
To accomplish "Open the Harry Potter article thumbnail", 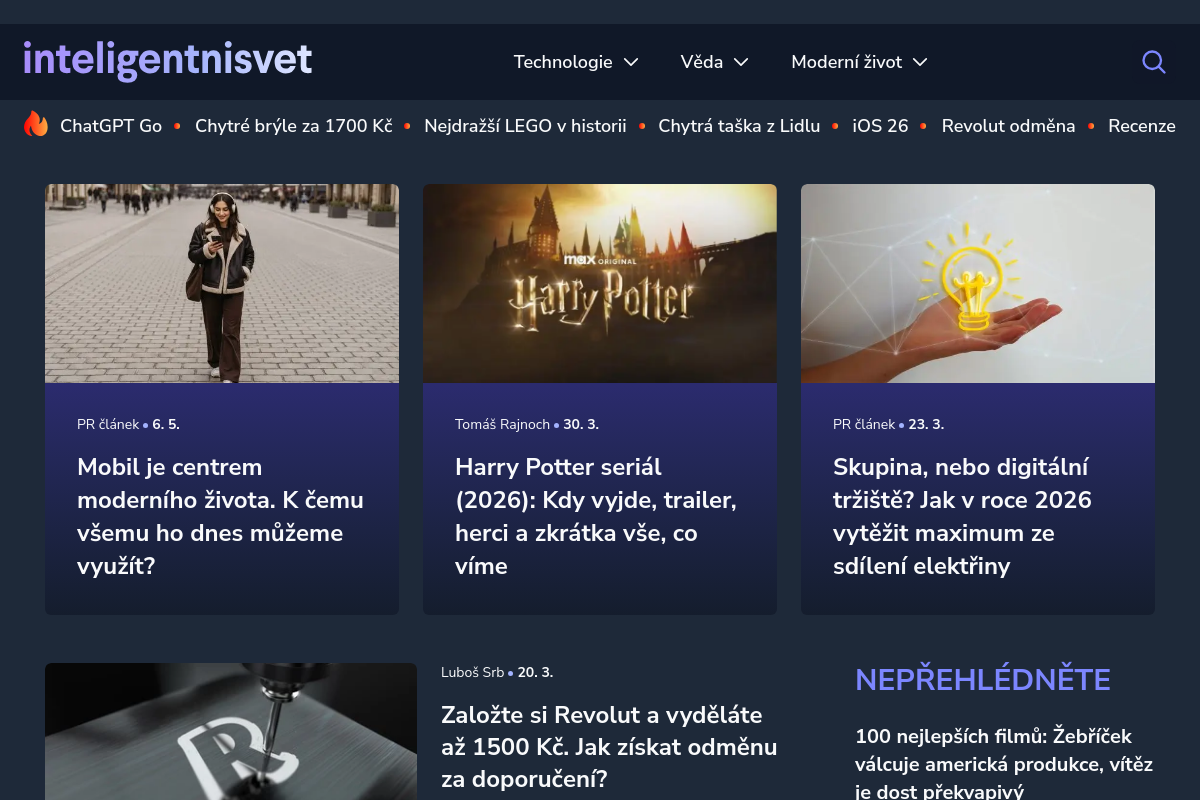I will [x=600, y=283].
